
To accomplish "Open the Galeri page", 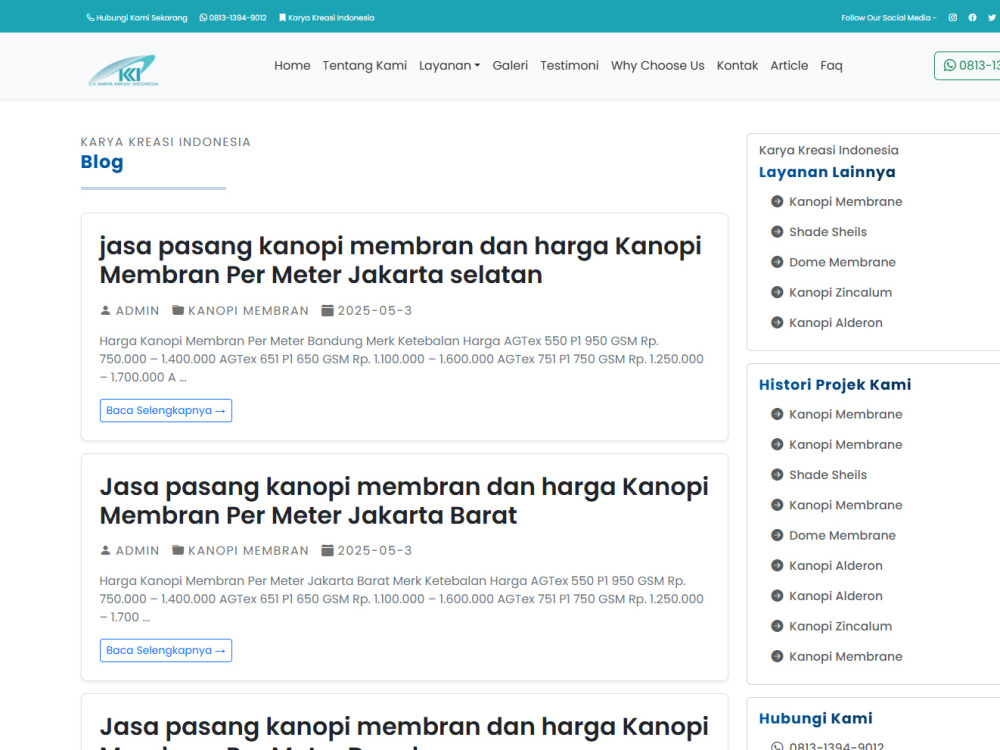I will point(510,65).
